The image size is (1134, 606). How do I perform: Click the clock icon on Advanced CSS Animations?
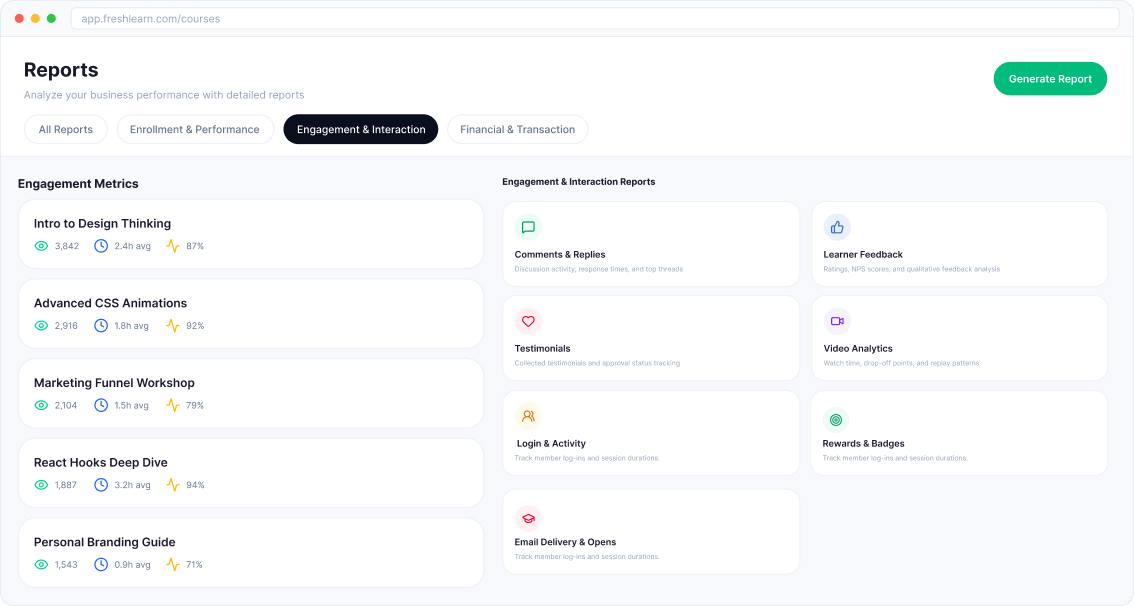tap(100, 325)
